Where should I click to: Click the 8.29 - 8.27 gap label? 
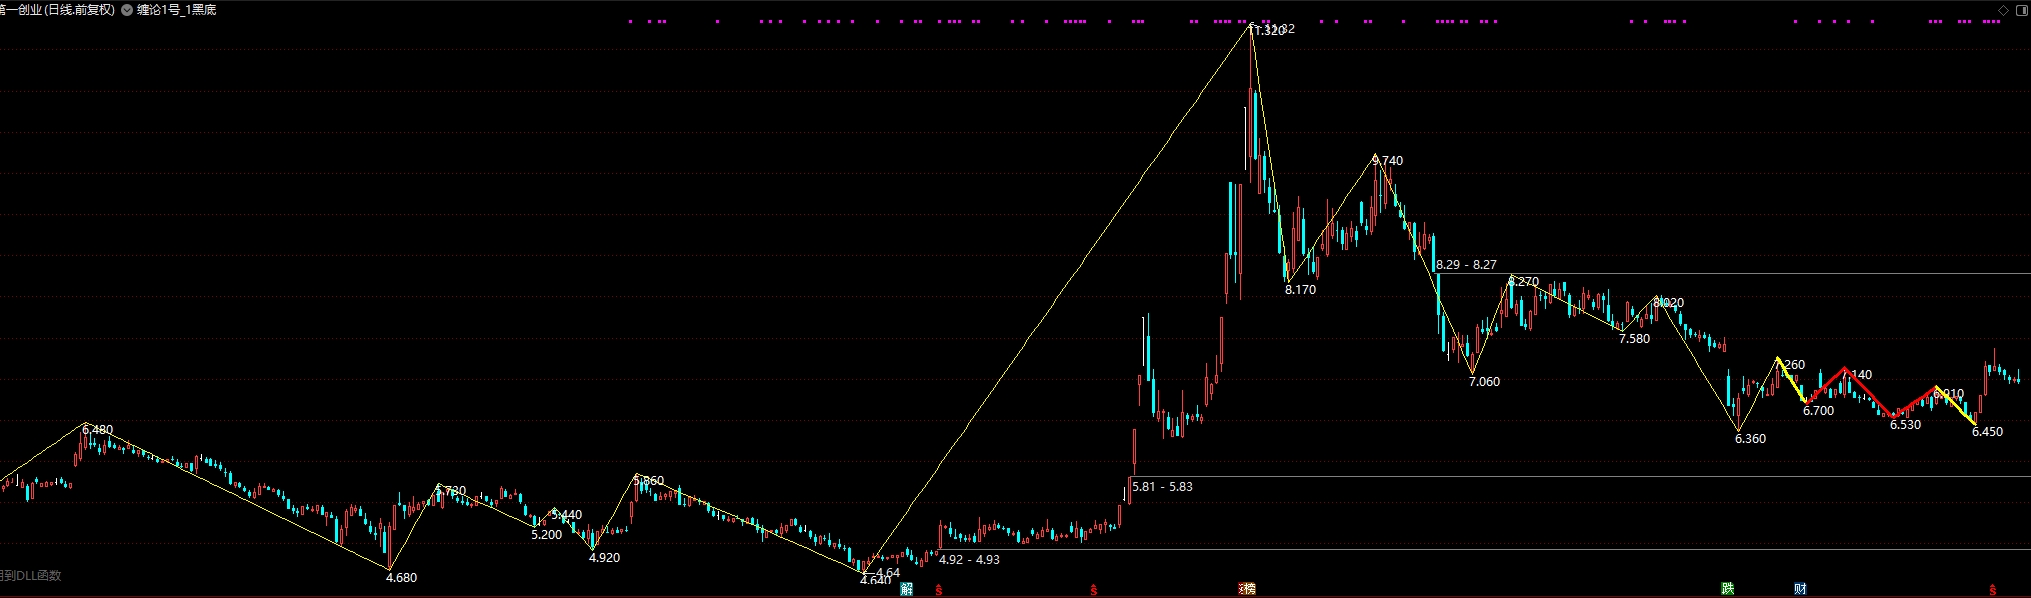(1466, 265)
